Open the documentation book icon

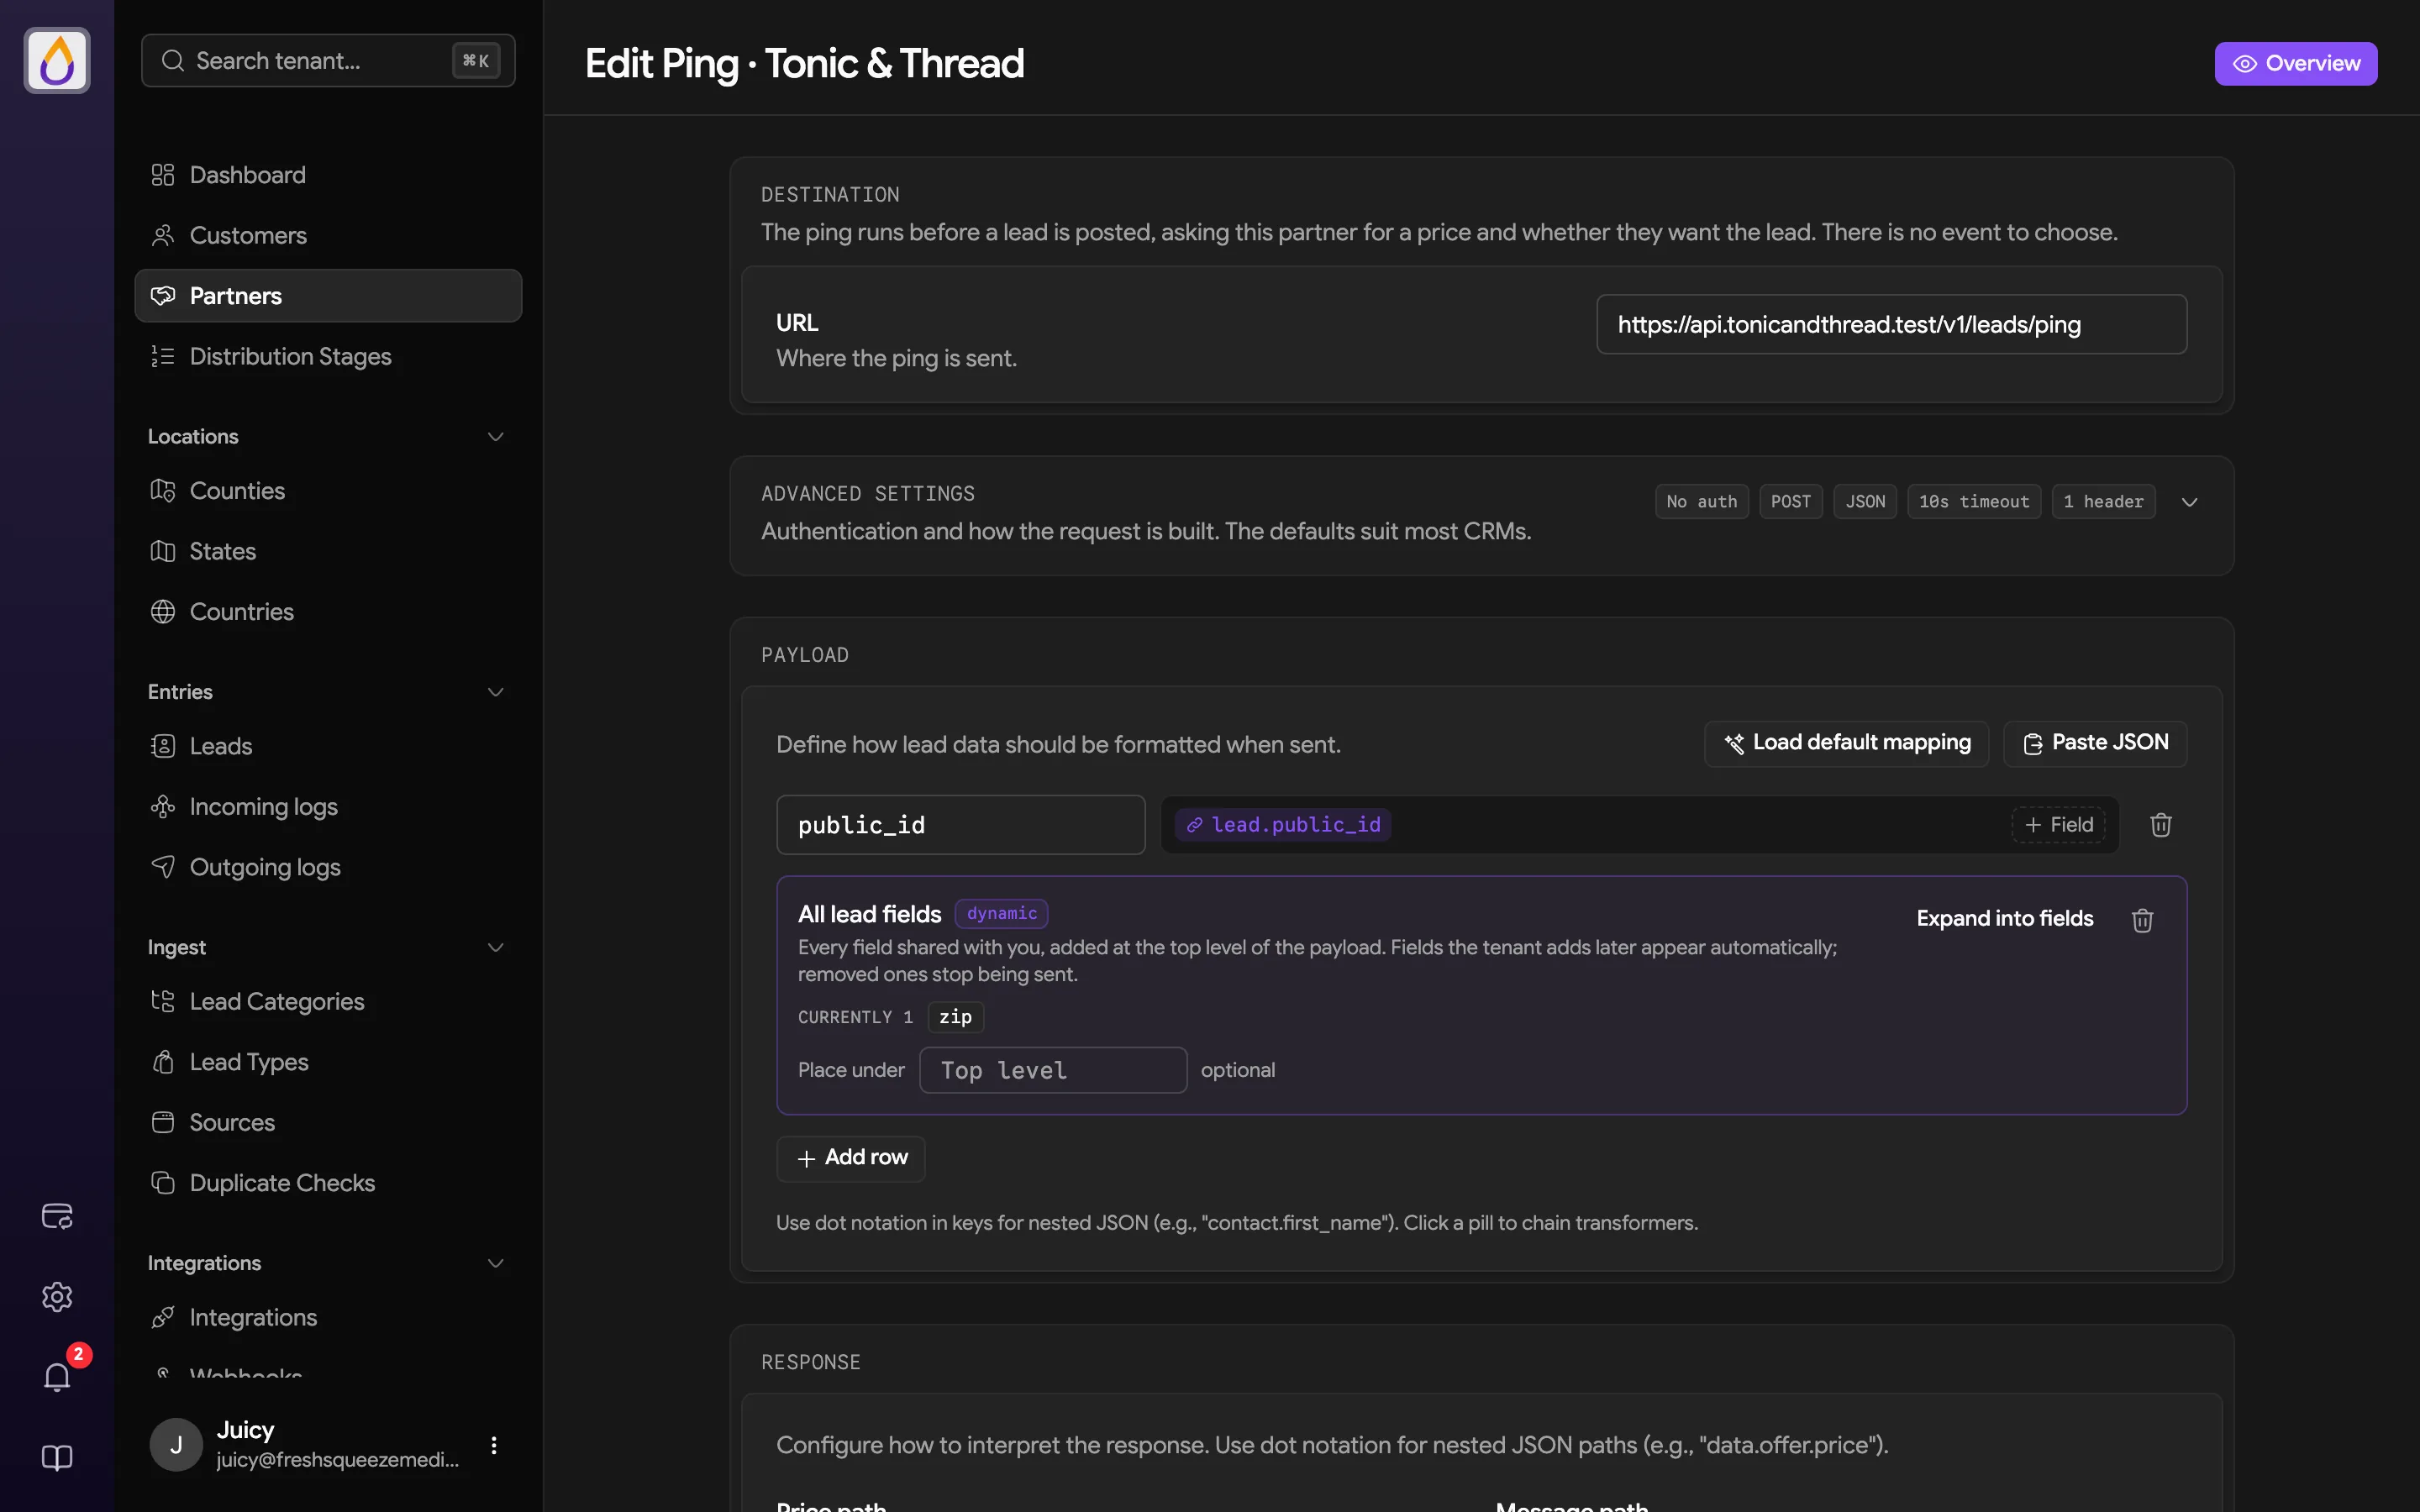click(57, 1458)
